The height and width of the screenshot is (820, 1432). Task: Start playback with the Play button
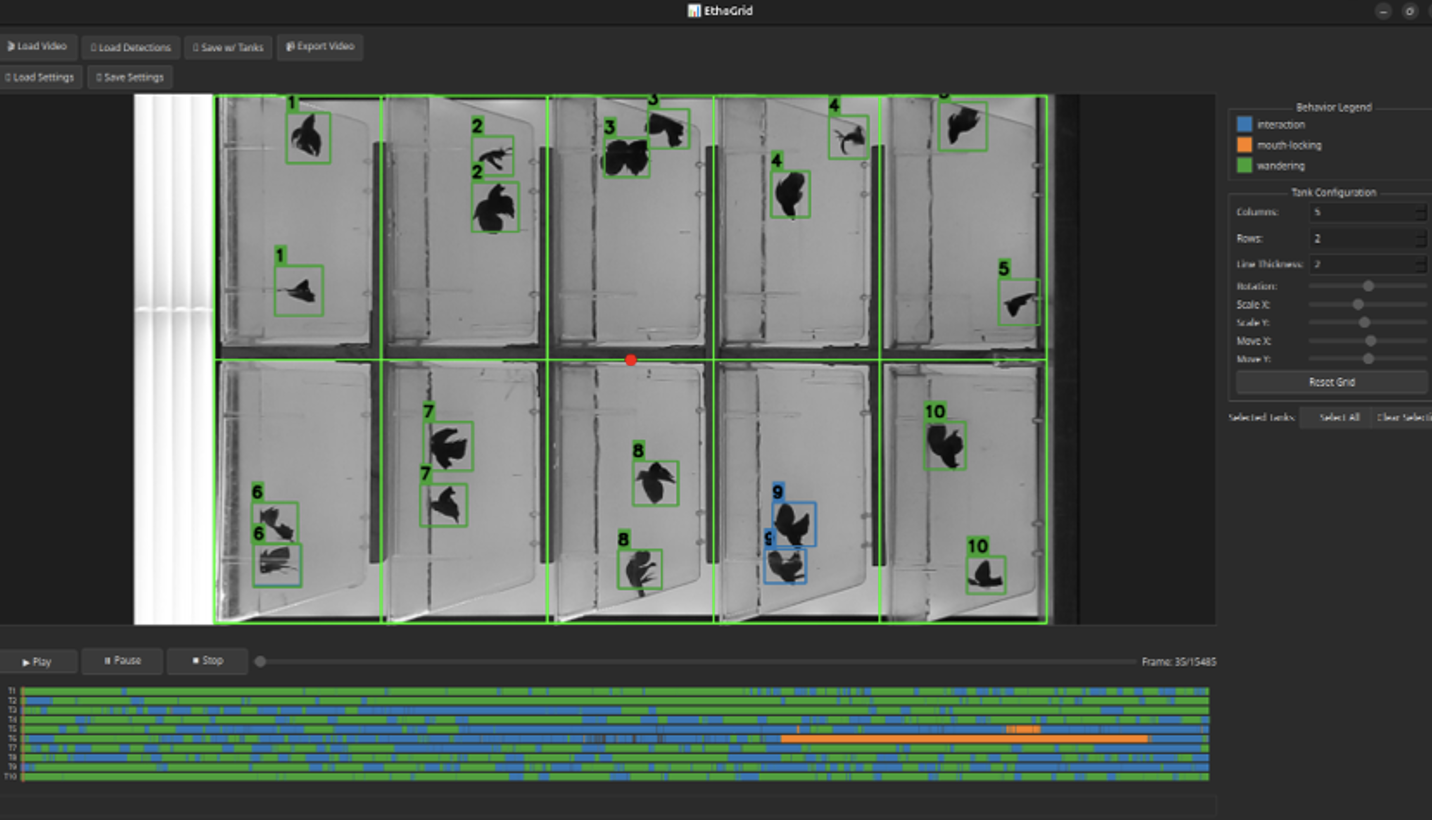click(38, 661)
